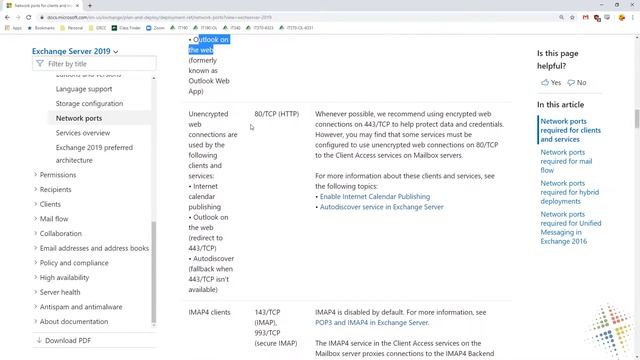Jump to Network ports required for mail flow
Viewport: 640px width, 360px height.
566,161
